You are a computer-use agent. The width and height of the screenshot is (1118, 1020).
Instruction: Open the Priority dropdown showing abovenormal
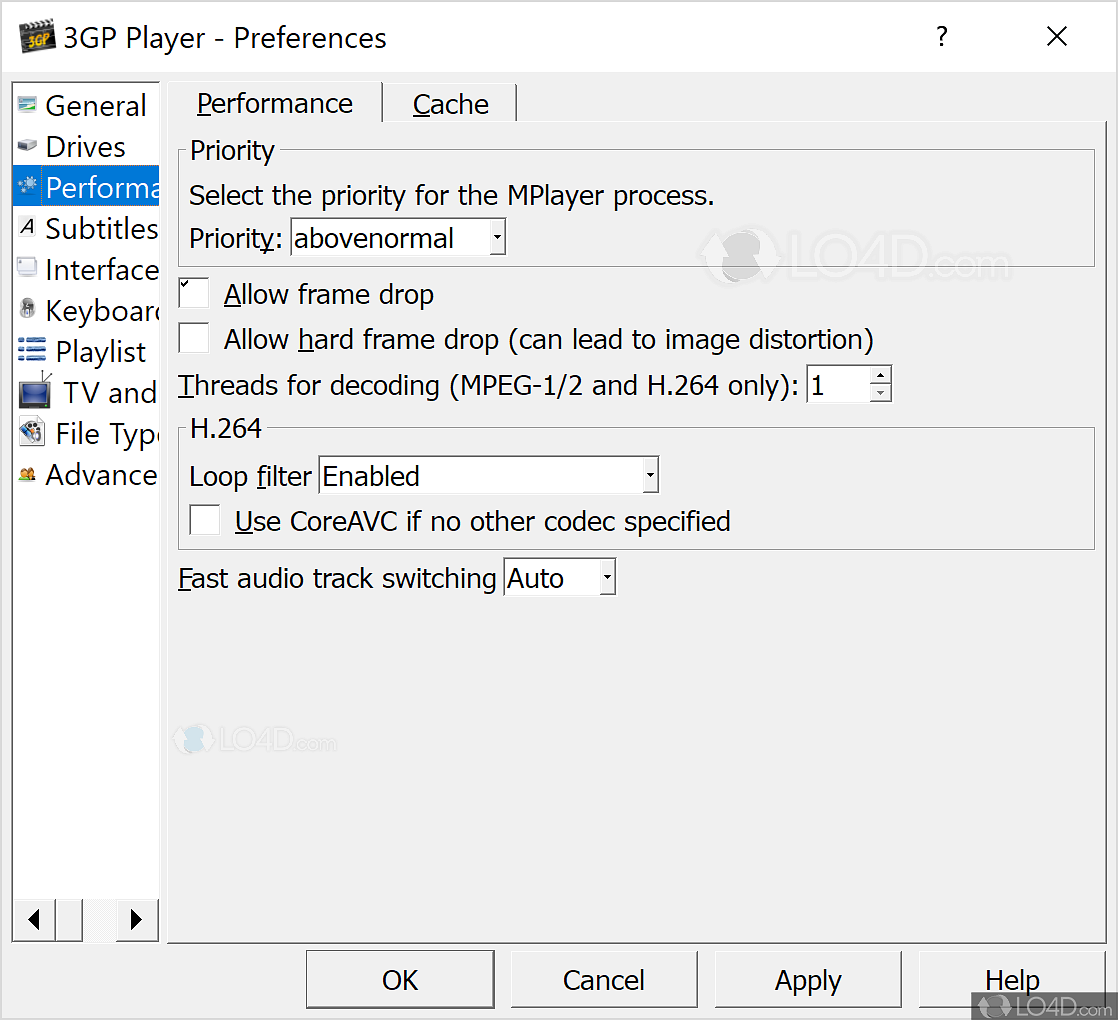pyautogui.click(x=496, y=237)
